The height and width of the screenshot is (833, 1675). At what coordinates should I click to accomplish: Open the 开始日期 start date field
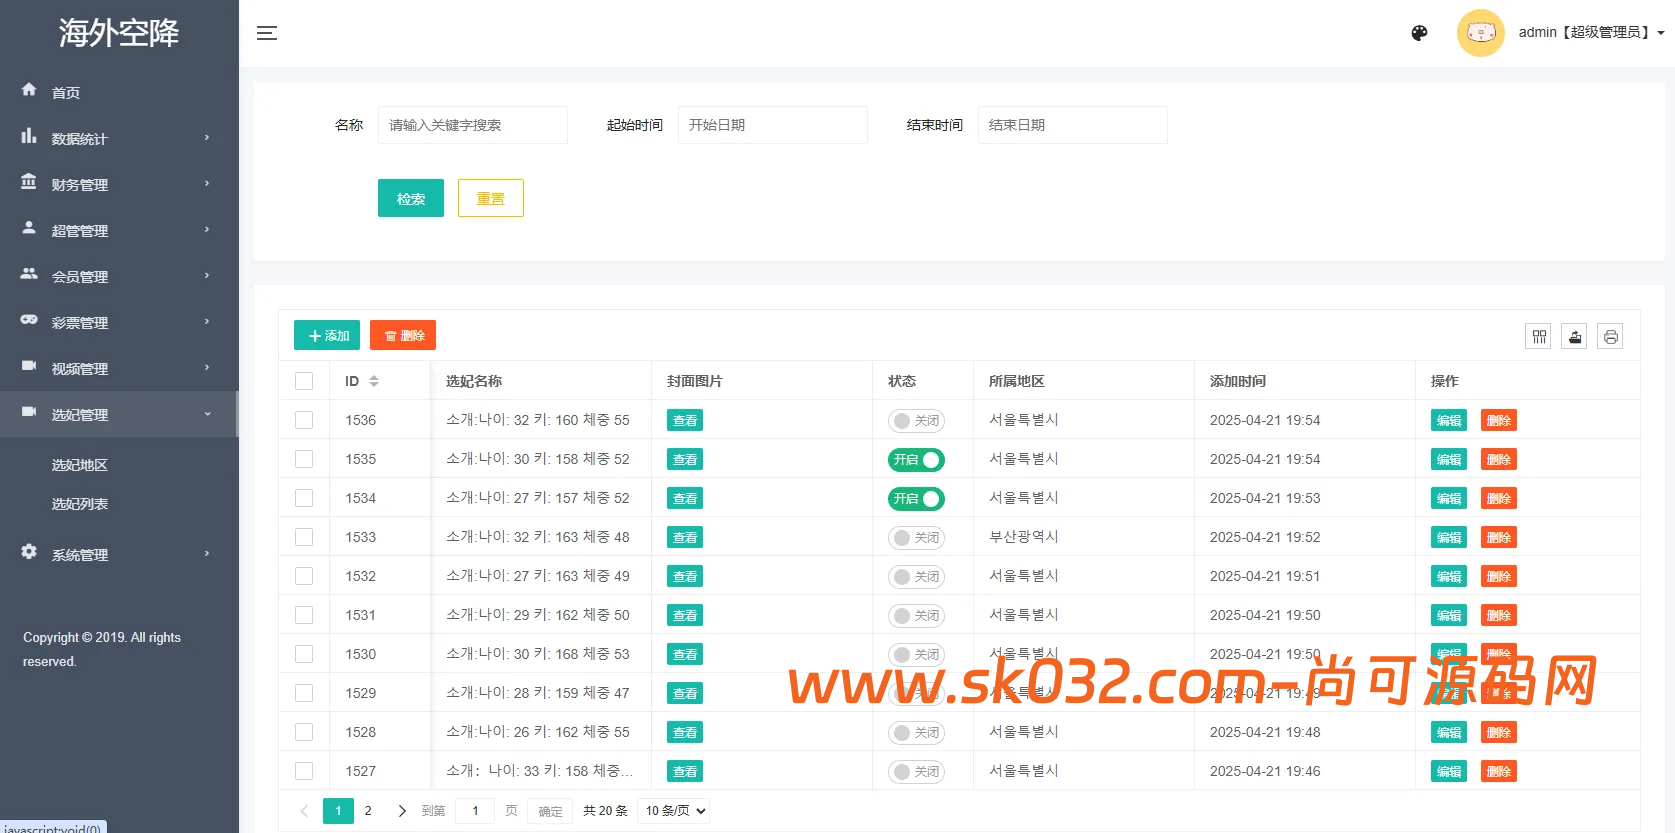coord(773,125)
